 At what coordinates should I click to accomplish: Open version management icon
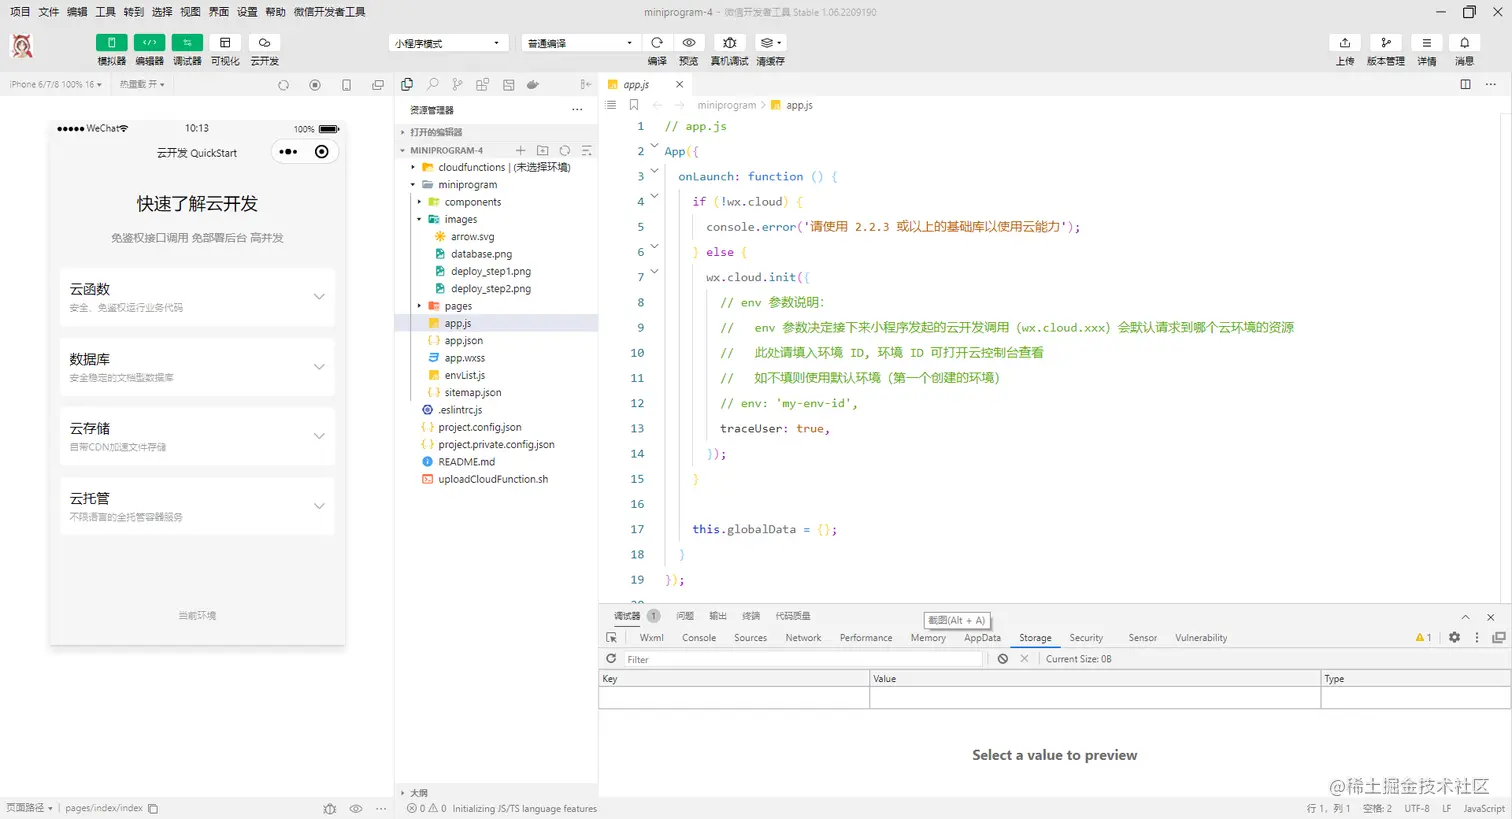[1385, 43]
